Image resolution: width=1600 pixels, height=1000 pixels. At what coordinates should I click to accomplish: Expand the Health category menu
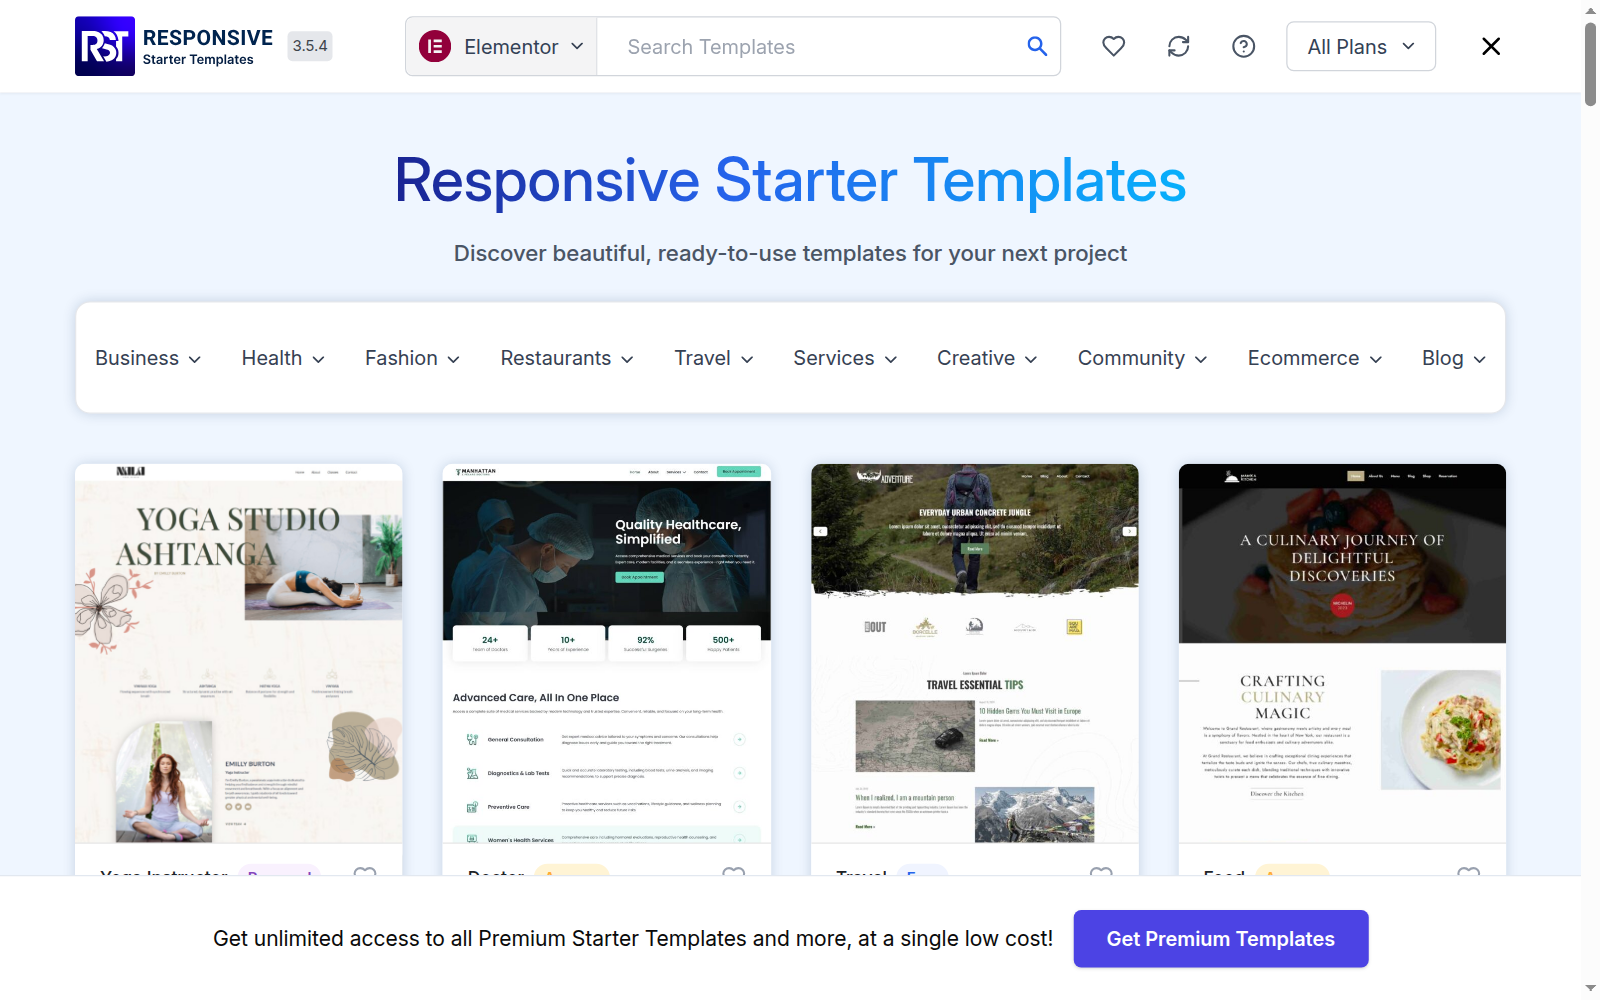click(x=283, y=358)
